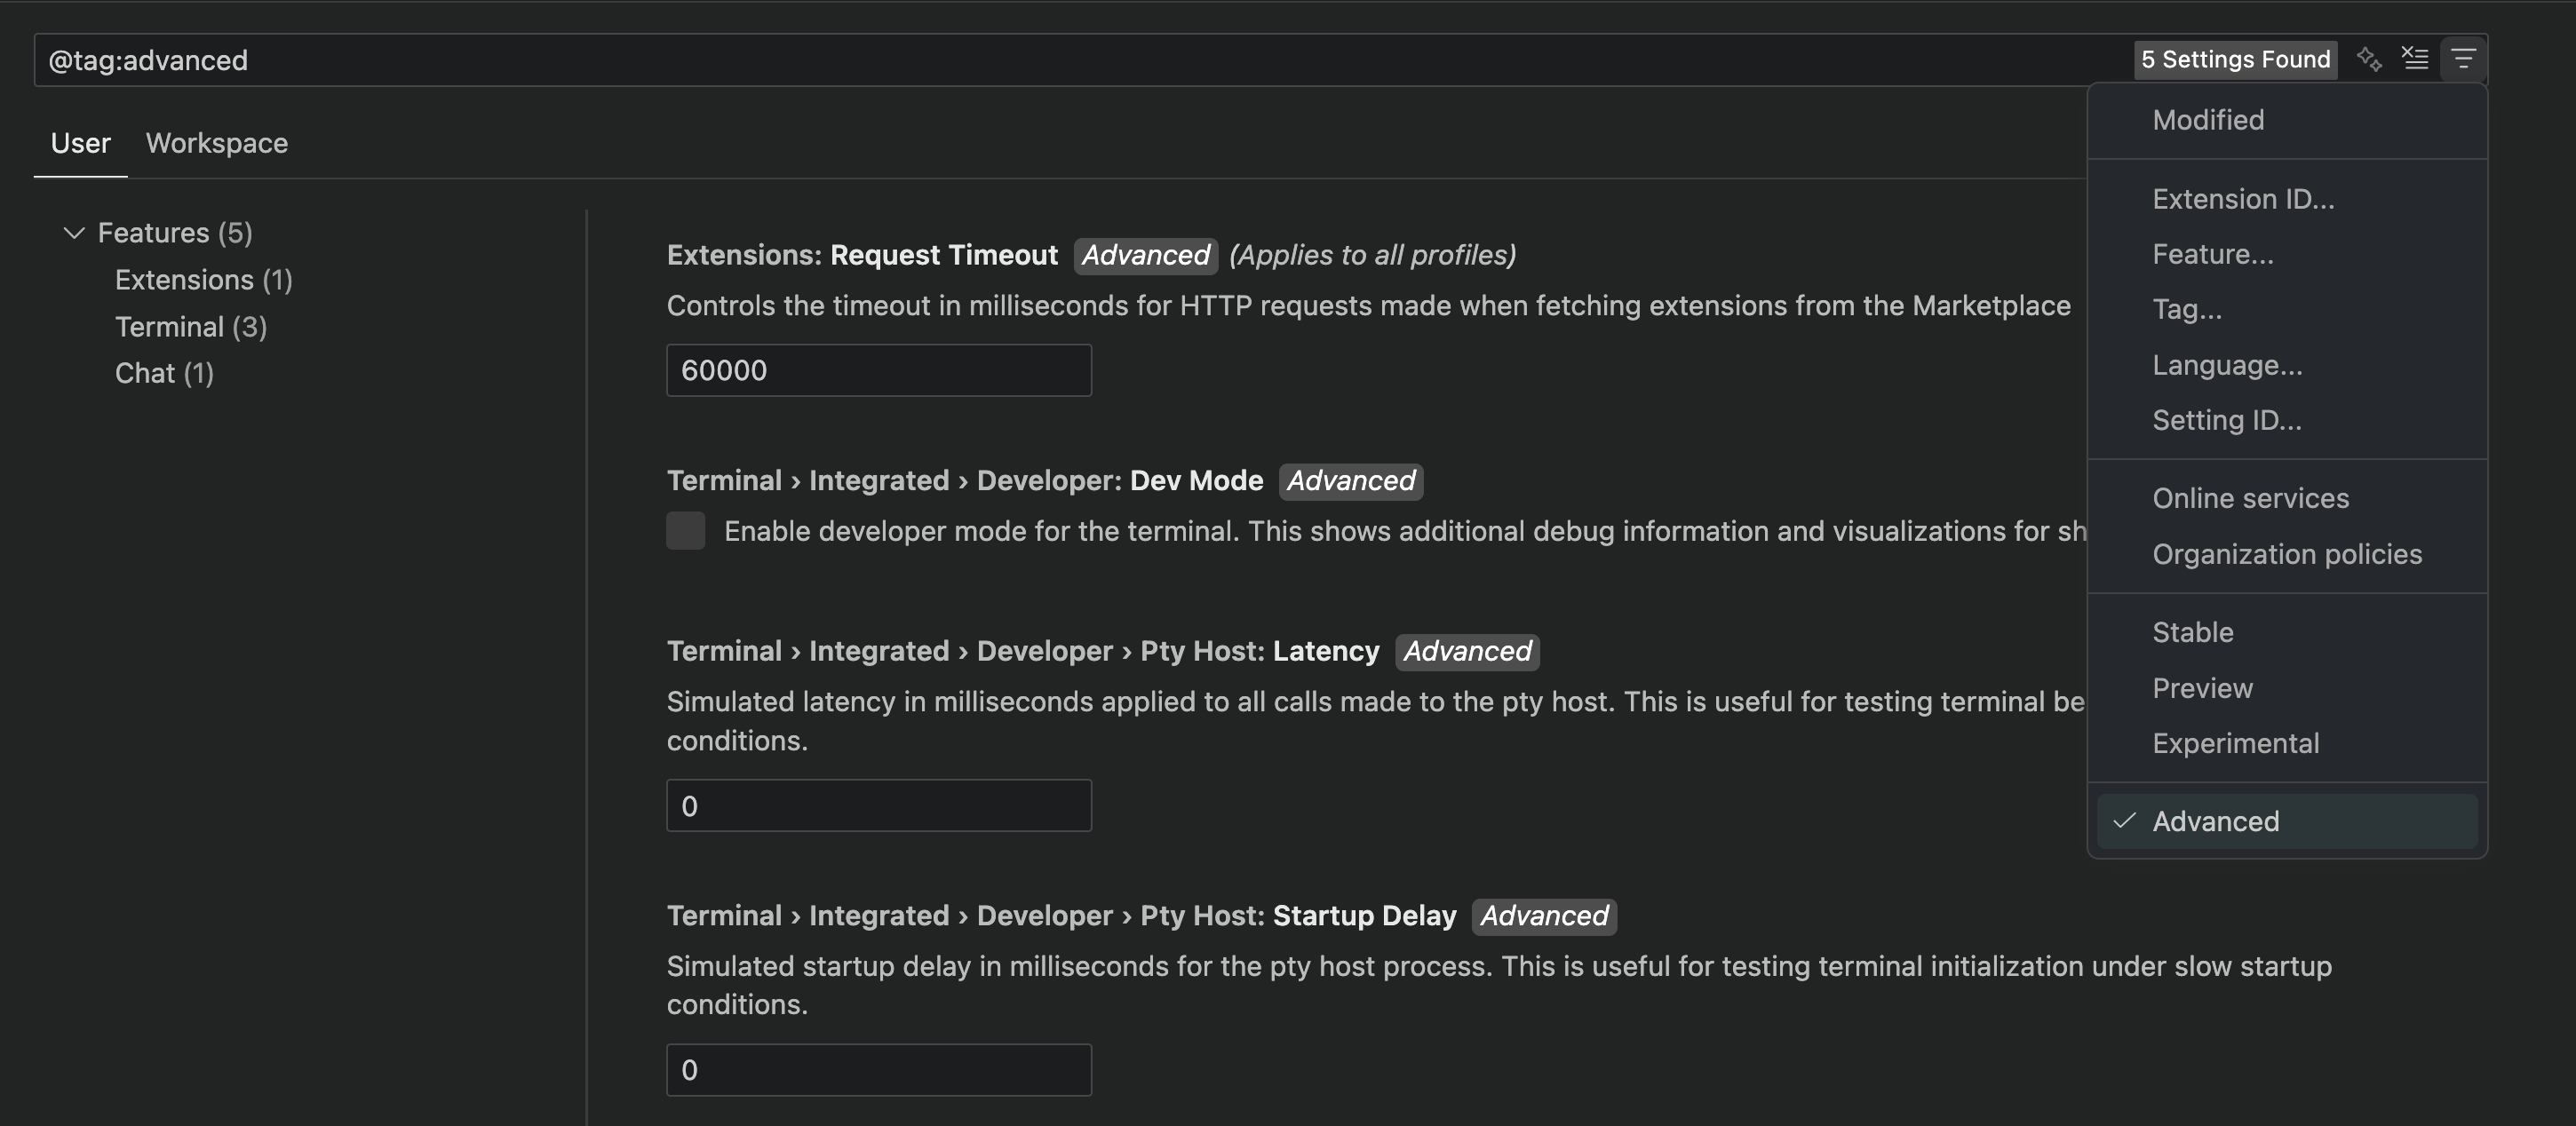Select the Online services filter
The image size is (2576, 1126).
click(2250, 497)
